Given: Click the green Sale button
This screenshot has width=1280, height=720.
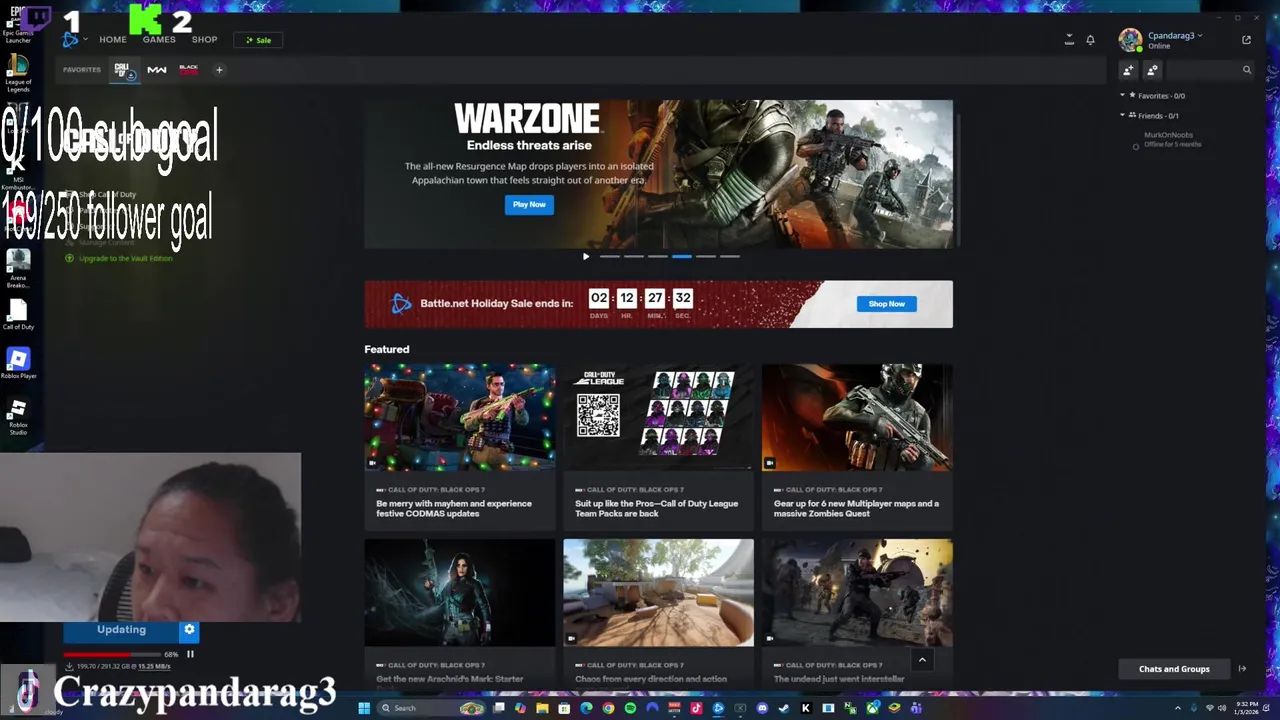Looking at the screenshot, I should [x=259, y=40].
